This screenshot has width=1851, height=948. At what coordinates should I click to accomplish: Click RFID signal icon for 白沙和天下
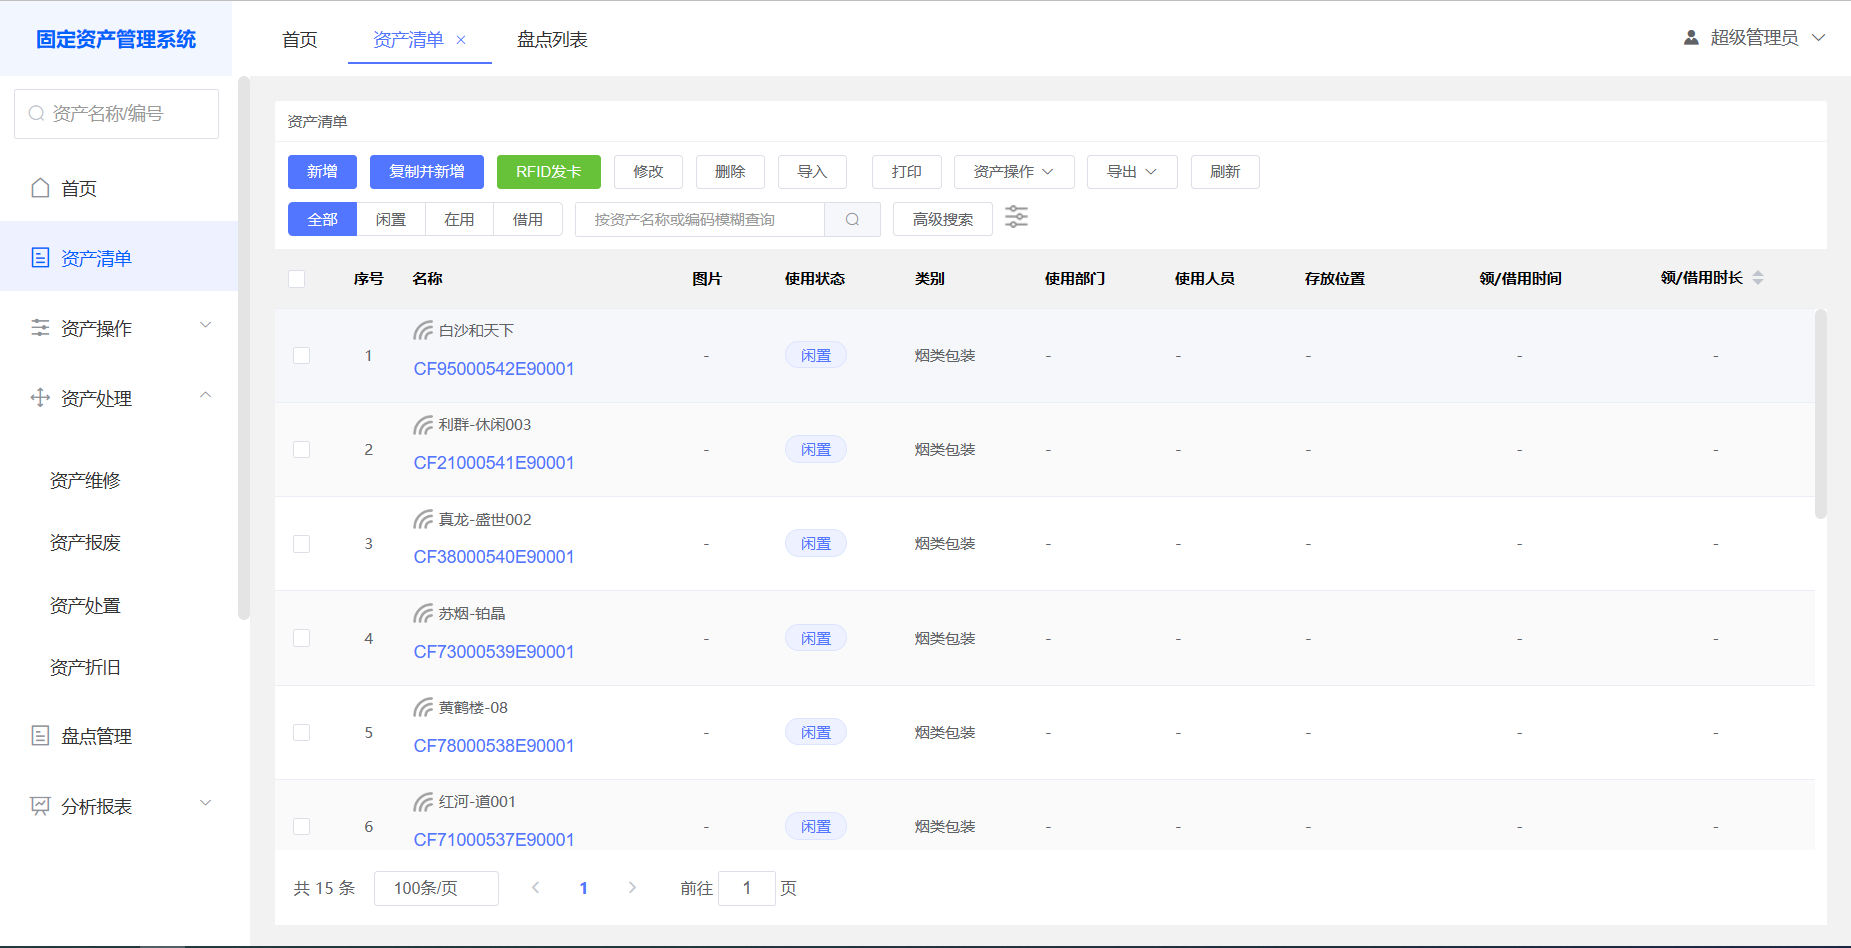(x=423, y=331)
